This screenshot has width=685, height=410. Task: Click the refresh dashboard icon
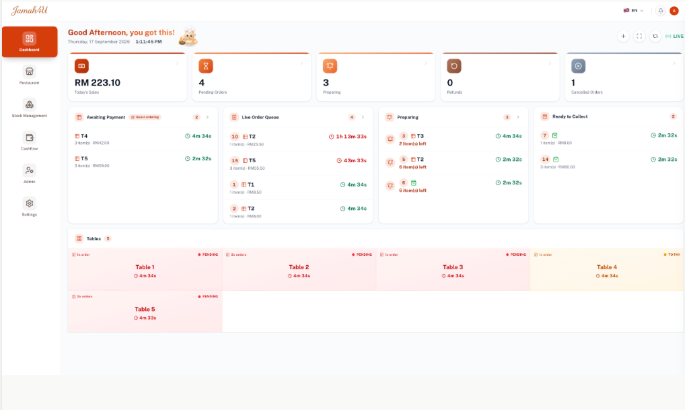tap(655, 36)
